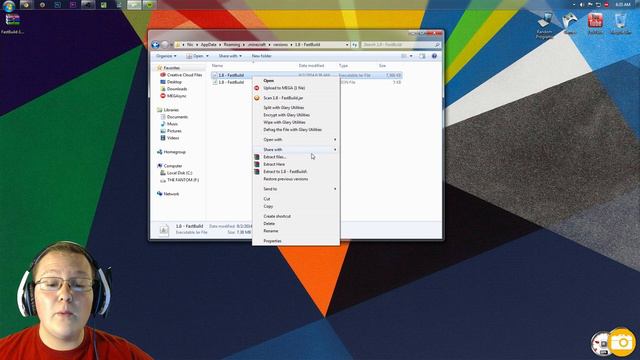640x360 pixels.
Task: Click the New folder toolbar button
Action: click(x=262, y=56)
